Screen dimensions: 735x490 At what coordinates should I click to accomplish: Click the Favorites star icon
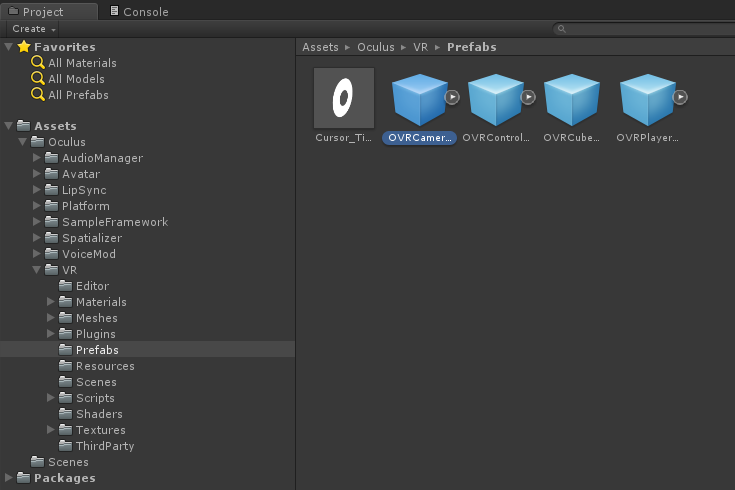(24, 46)
